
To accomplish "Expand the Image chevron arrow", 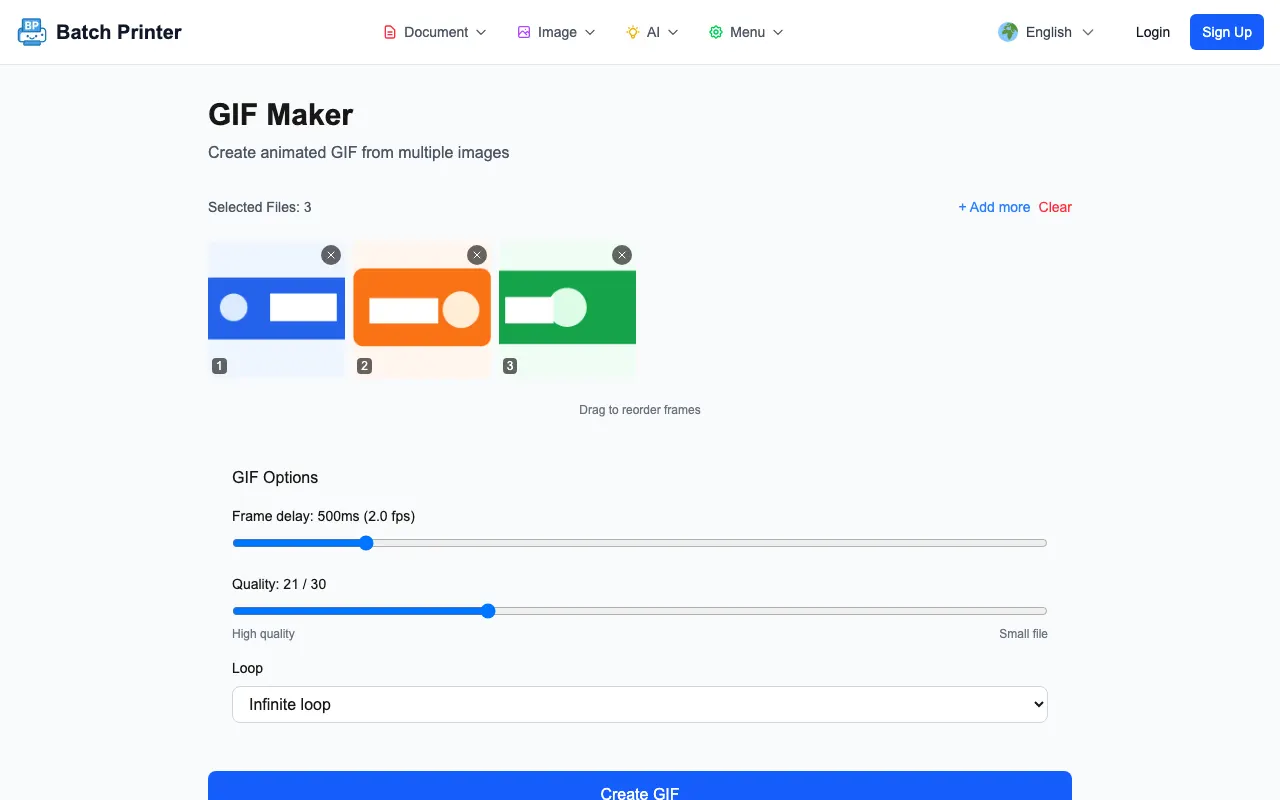I will [590, 32].
